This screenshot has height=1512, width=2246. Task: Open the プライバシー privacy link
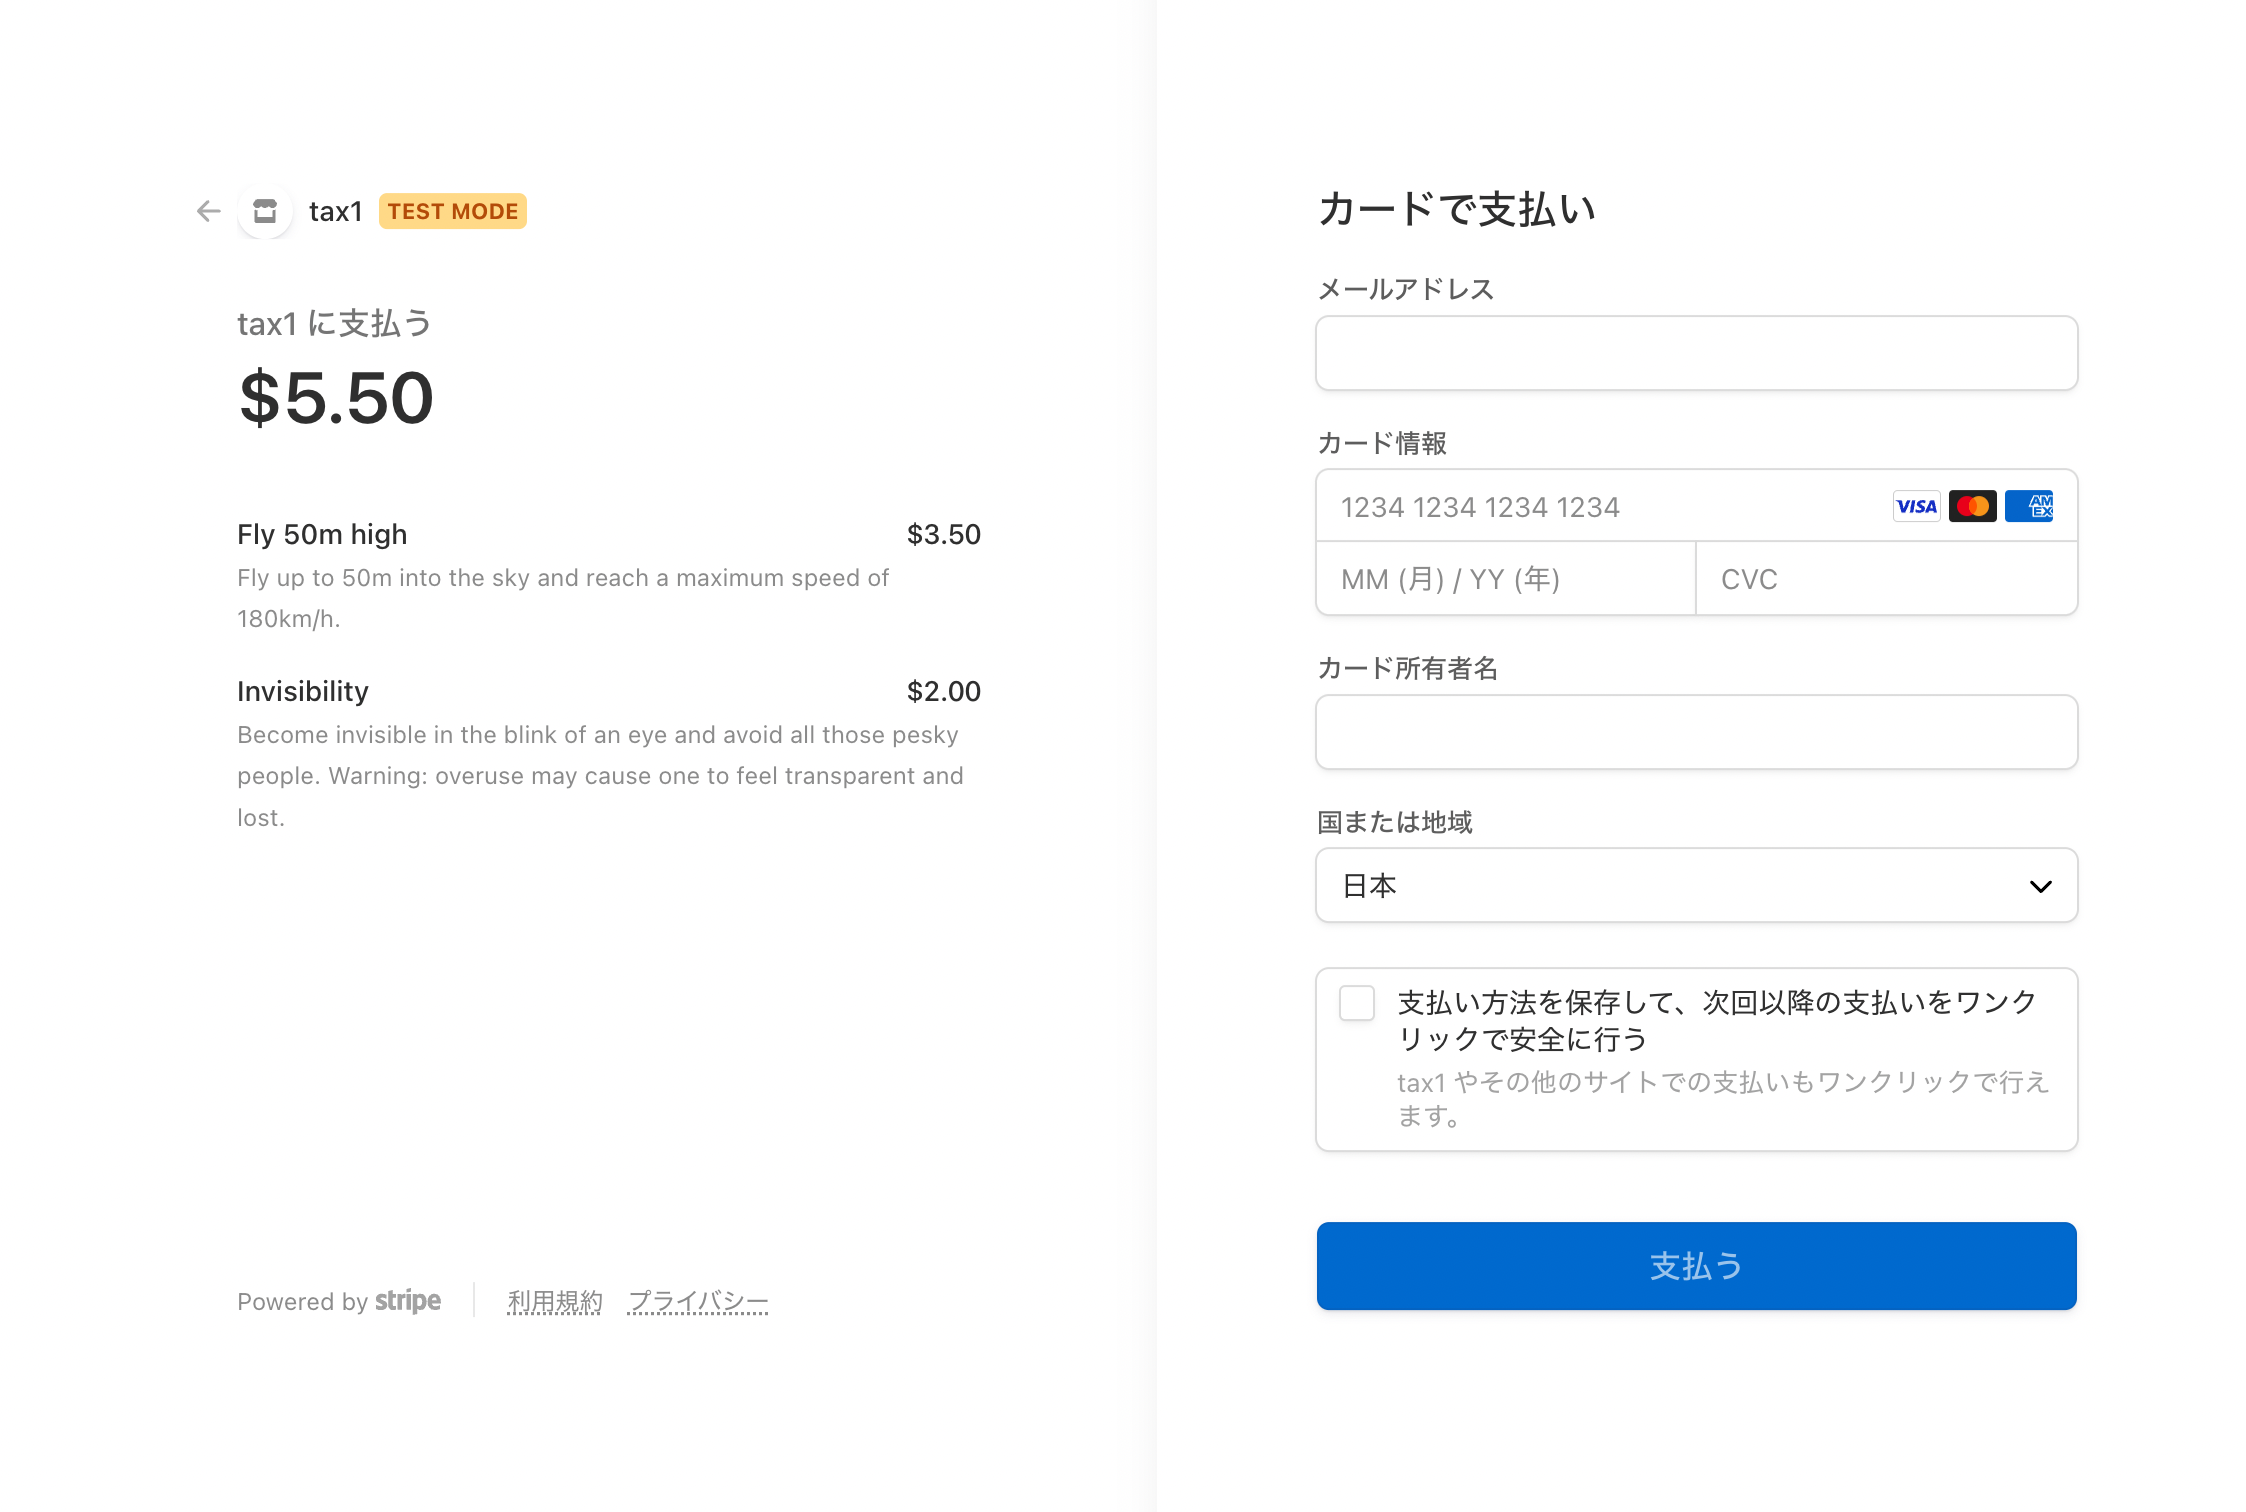click(x=698, y=1300)
